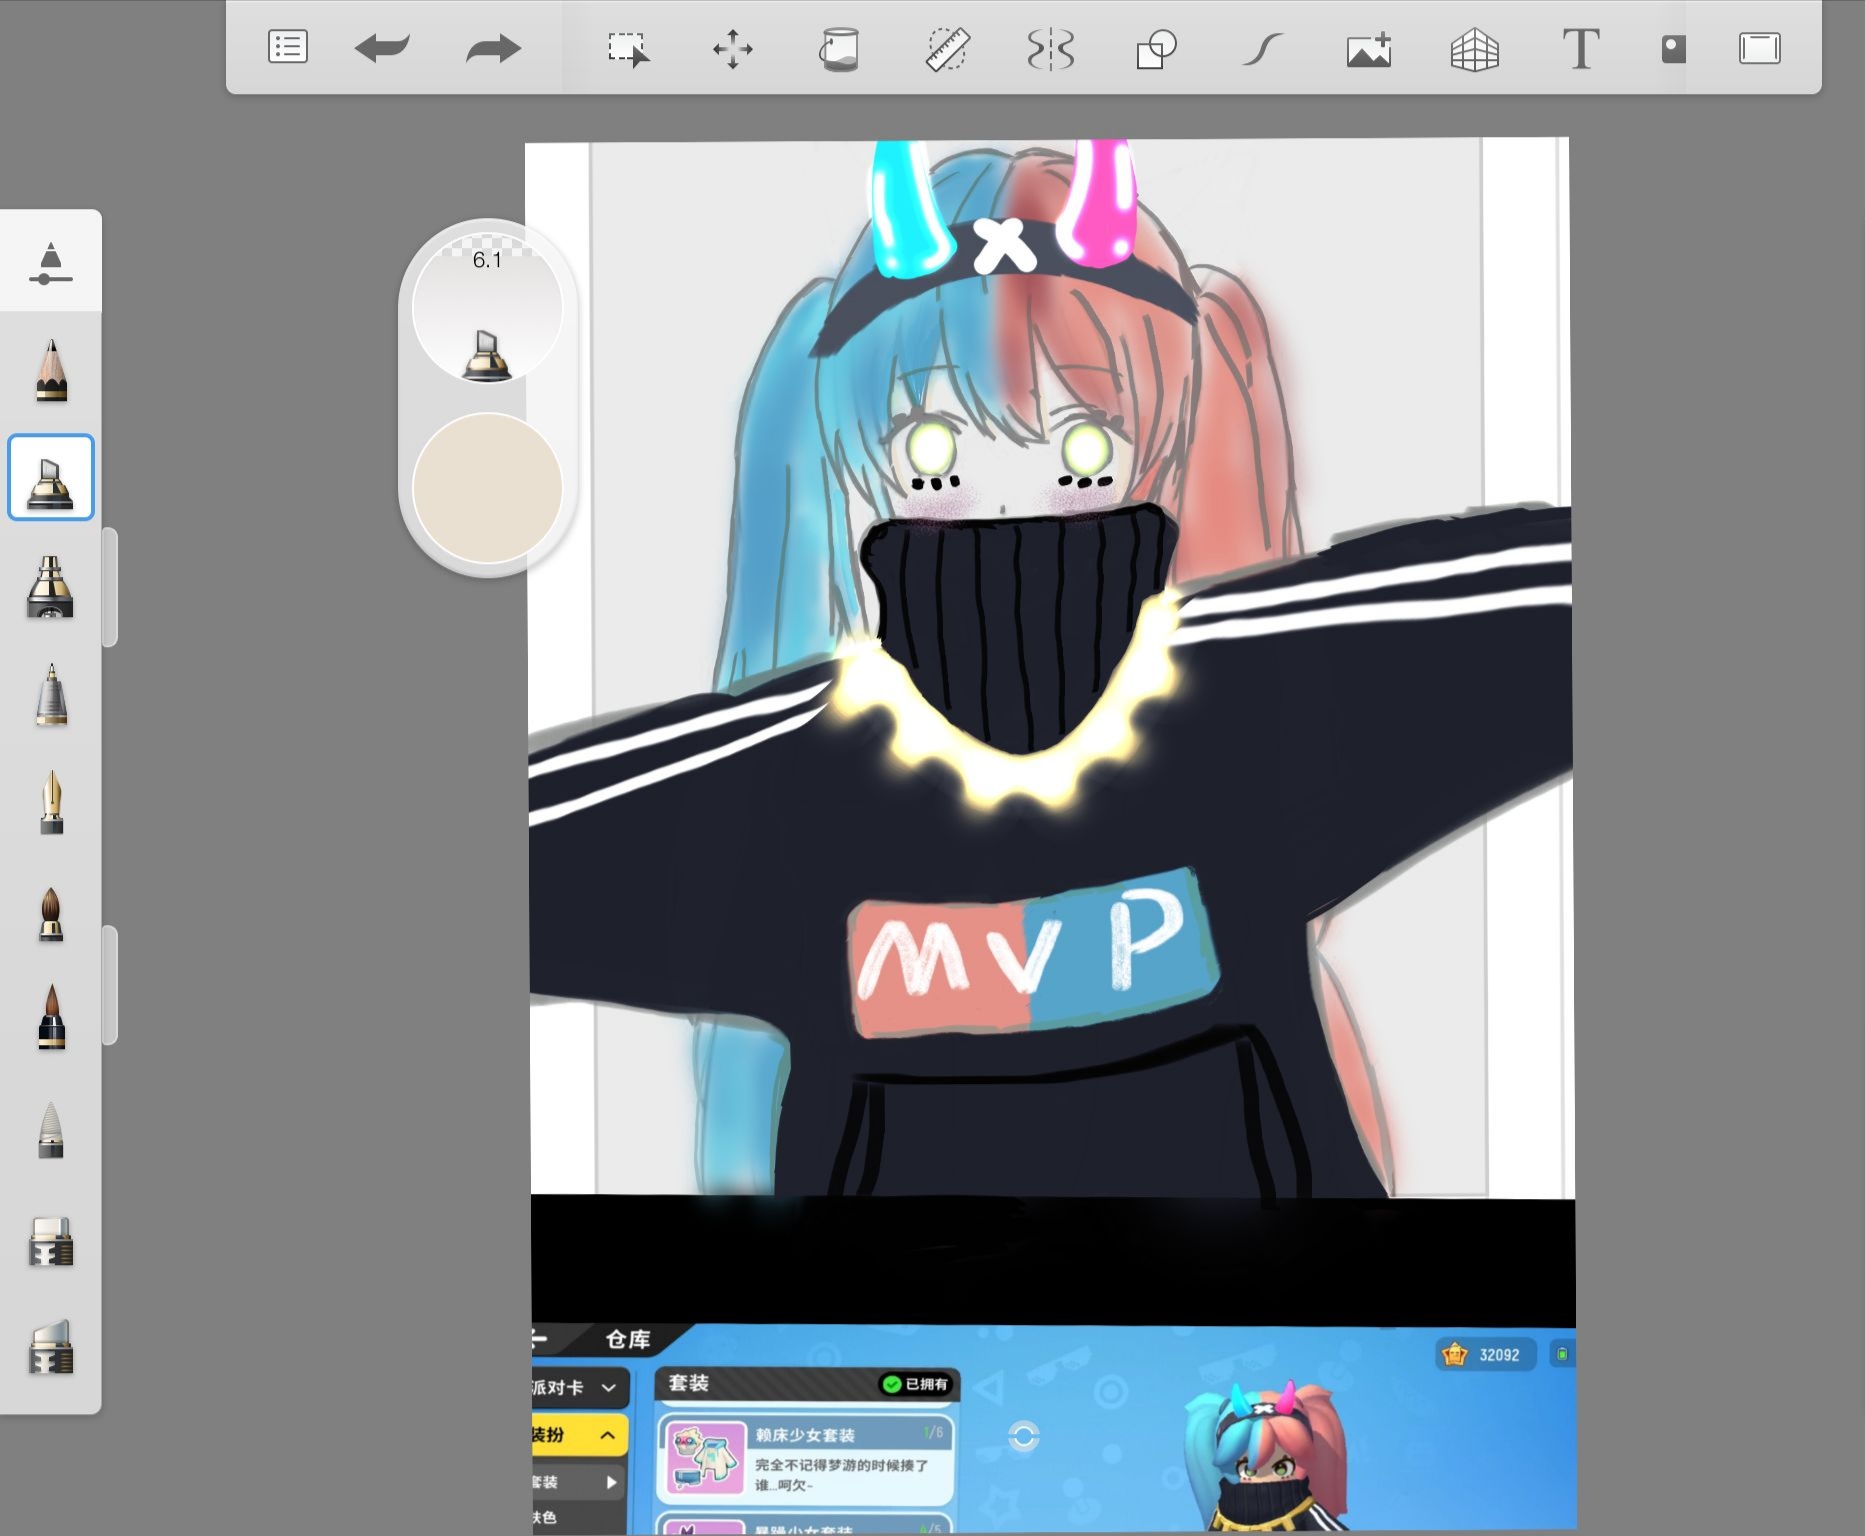Select the 赖床少女套装 outfit card
Screen dimensions: 1865x1536
point(805,1458)
